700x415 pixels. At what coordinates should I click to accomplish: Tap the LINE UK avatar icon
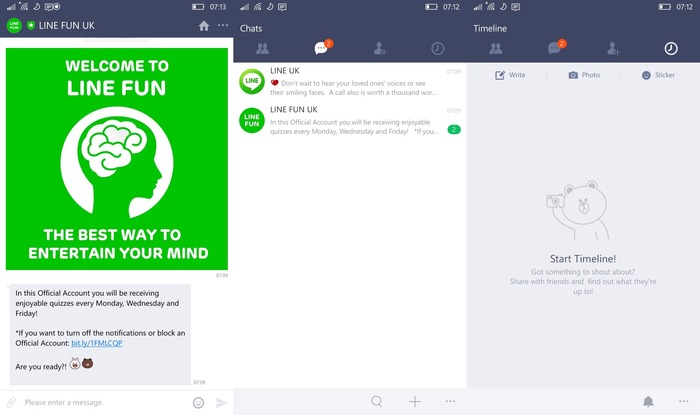point(252,81)
